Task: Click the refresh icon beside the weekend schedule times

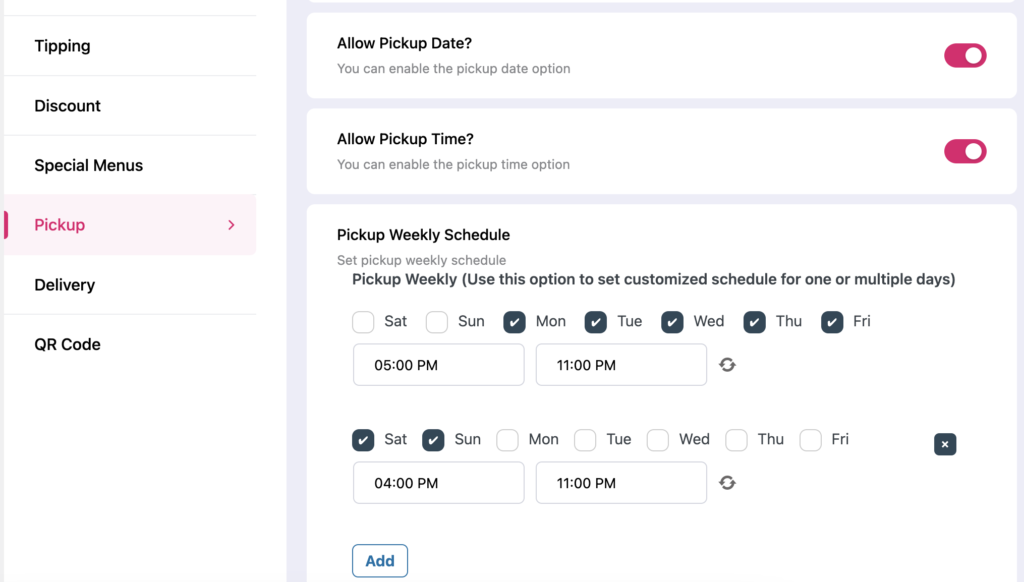Action: tap(728, 483)
